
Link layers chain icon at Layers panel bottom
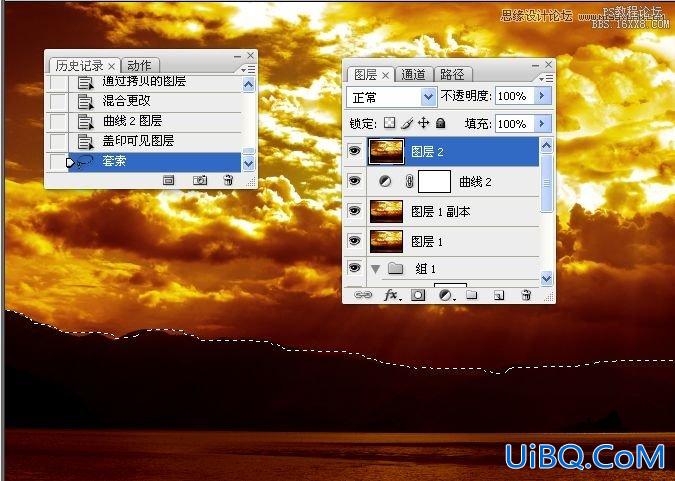coord(363,295)
